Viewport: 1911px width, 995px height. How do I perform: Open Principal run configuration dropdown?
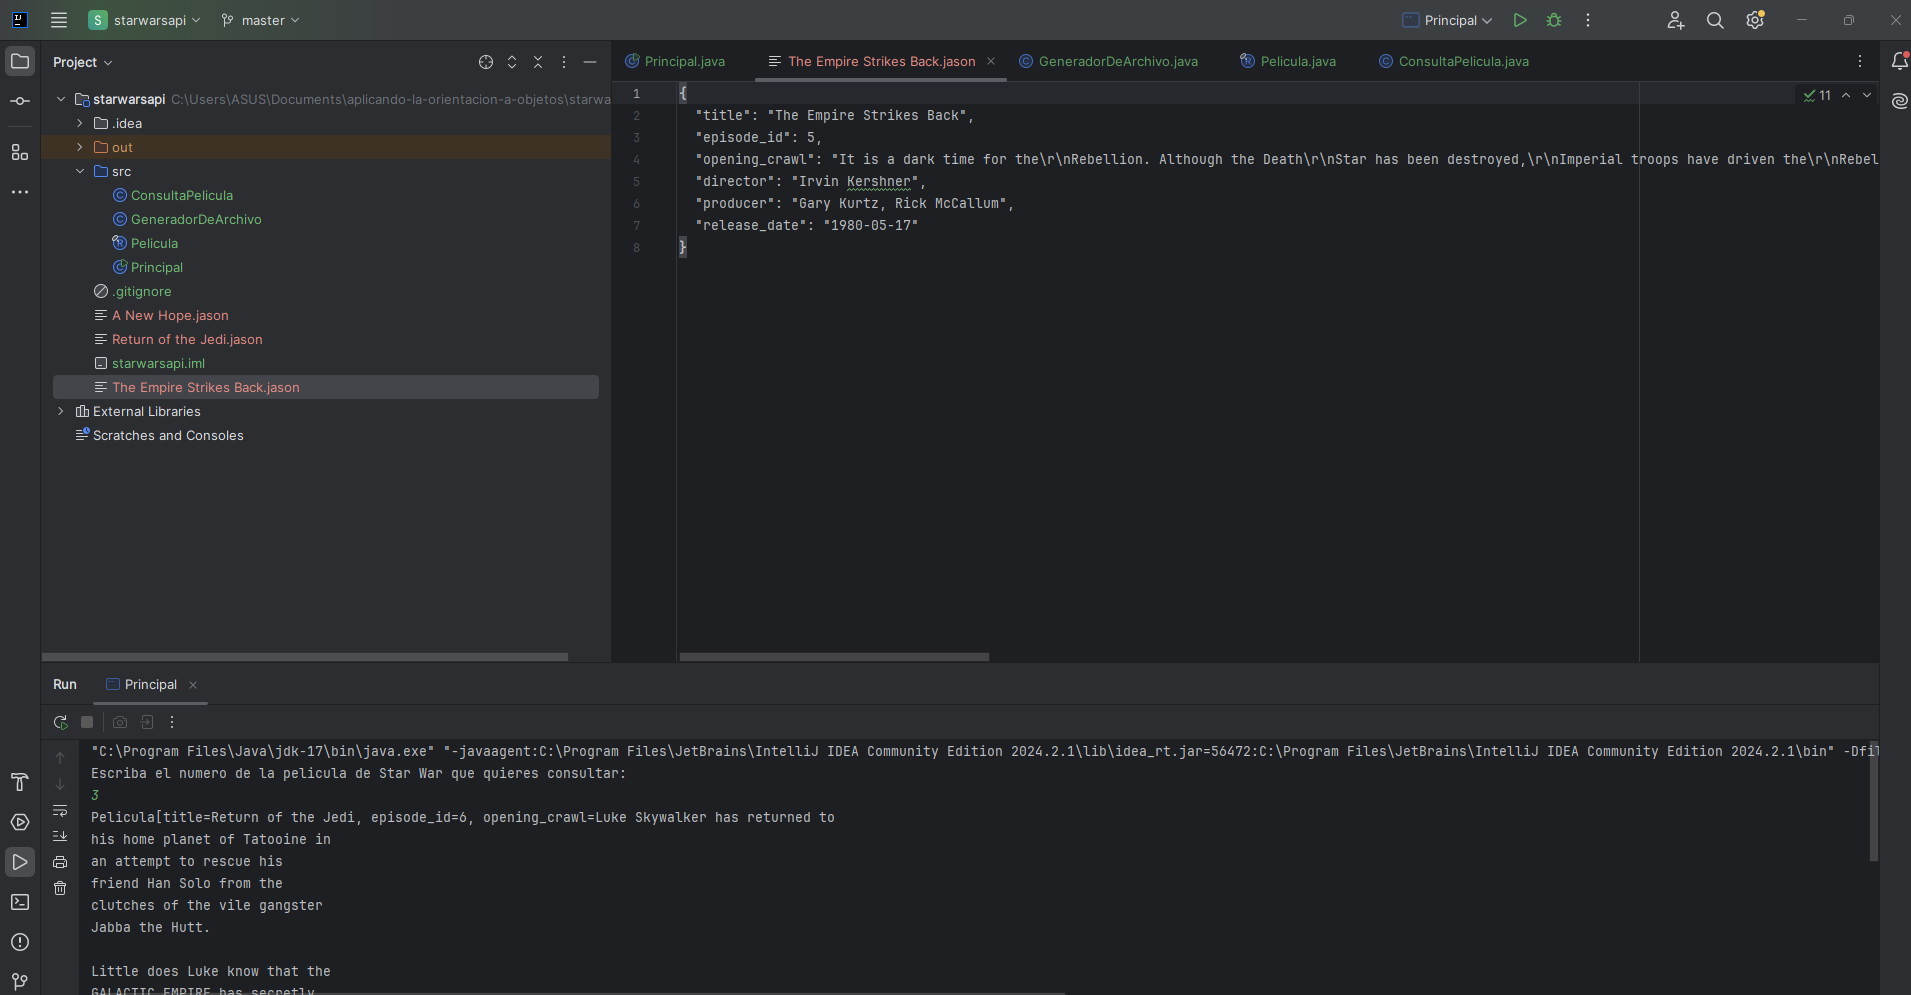coord(1447,20)
